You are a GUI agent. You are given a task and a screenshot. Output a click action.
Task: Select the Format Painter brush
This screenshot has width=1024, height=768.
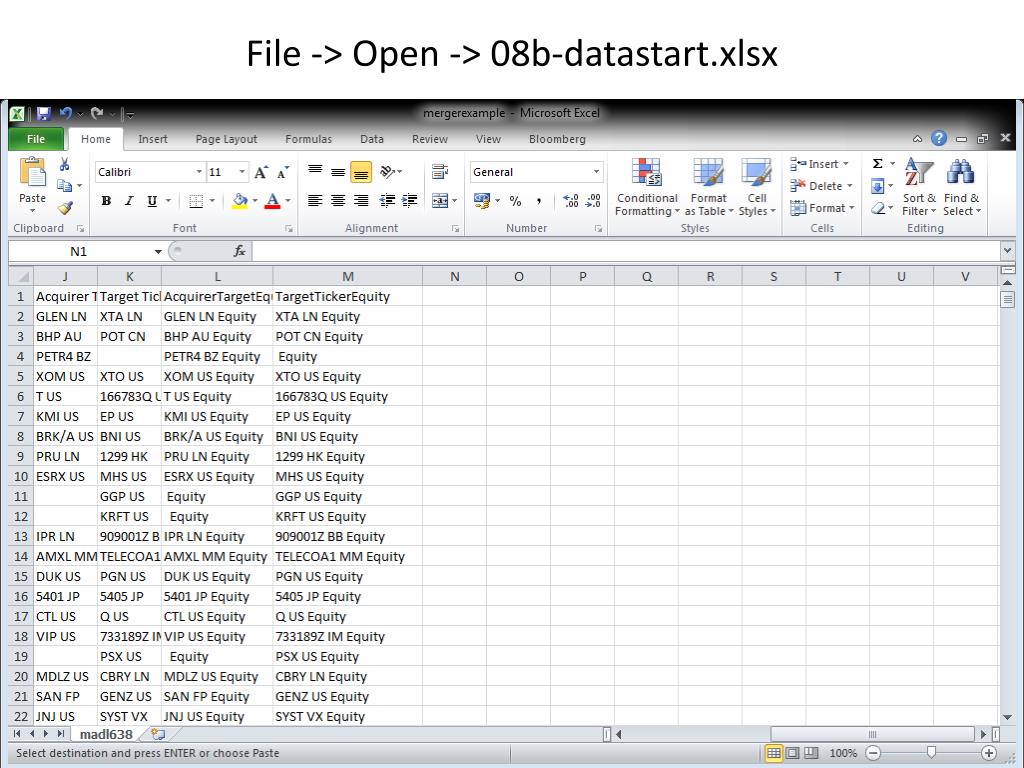click(64, 208)
